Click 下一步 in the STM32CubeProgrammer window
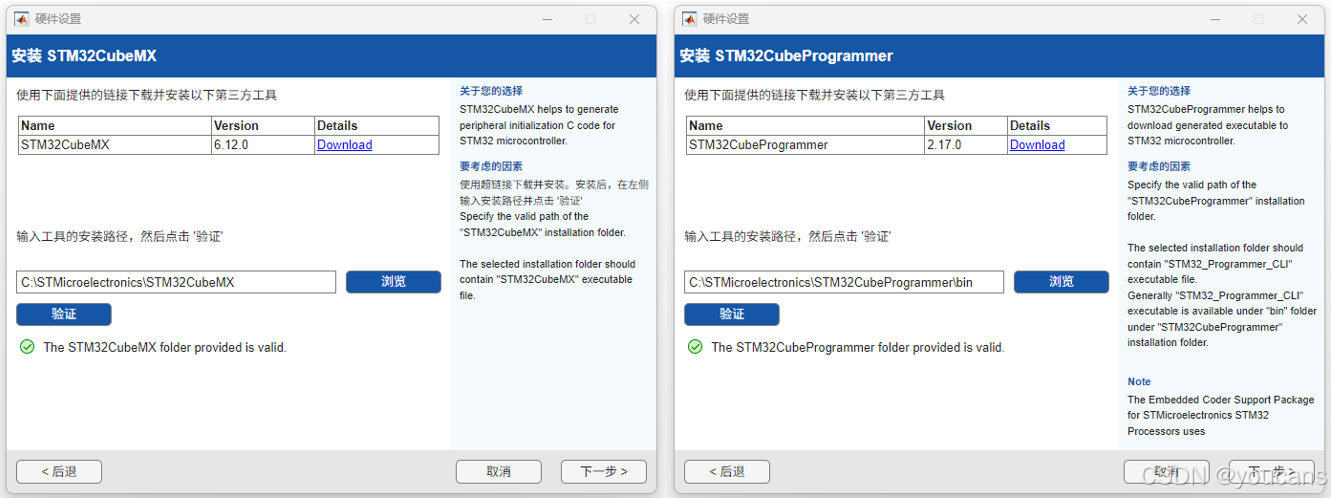Image resolution: width=1332 pixels, height=498 pixels. [x=1271, y=471]
